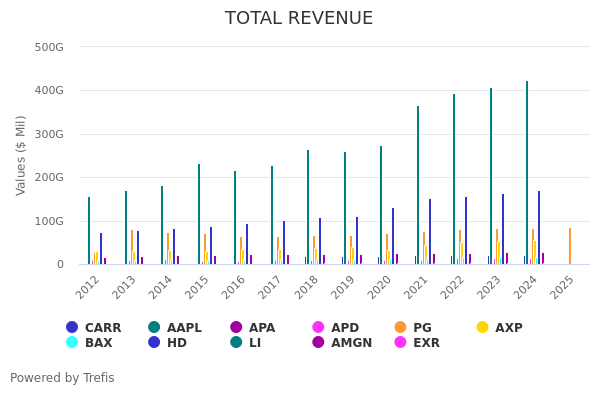The height and width of the screenshot is (400, 600).
Task: Click the cyan BAX legend marker
Action: tap(72, 343)
